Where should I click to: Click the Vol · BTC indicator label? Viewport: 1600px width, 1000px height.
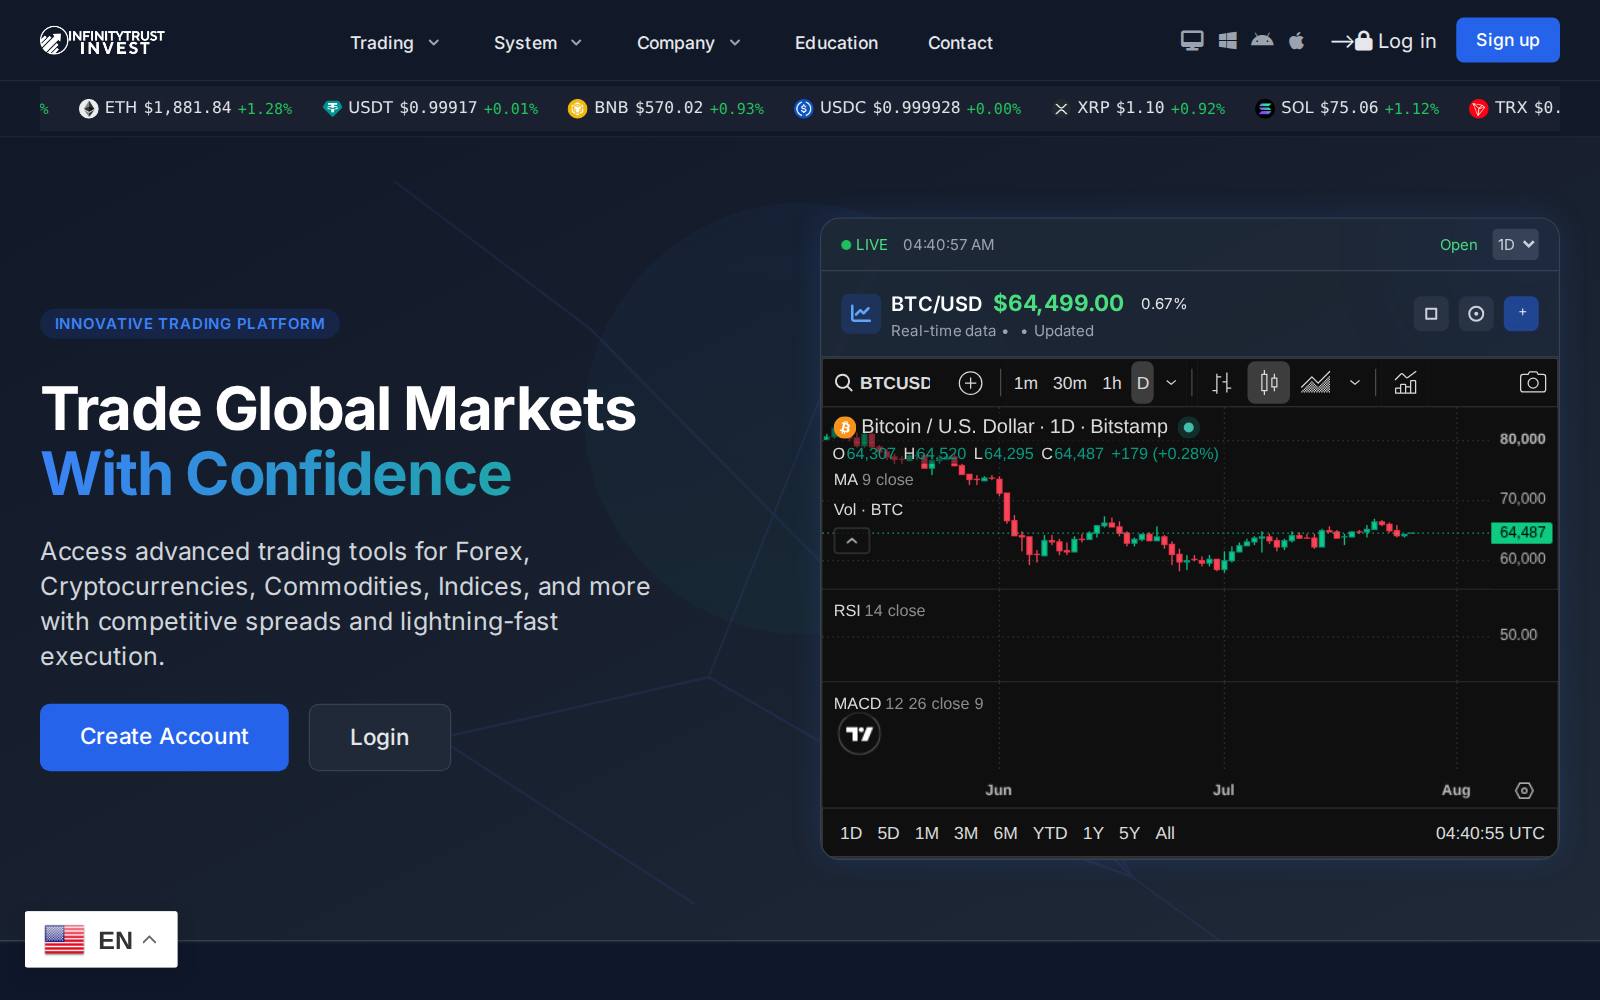click(868, 510)
